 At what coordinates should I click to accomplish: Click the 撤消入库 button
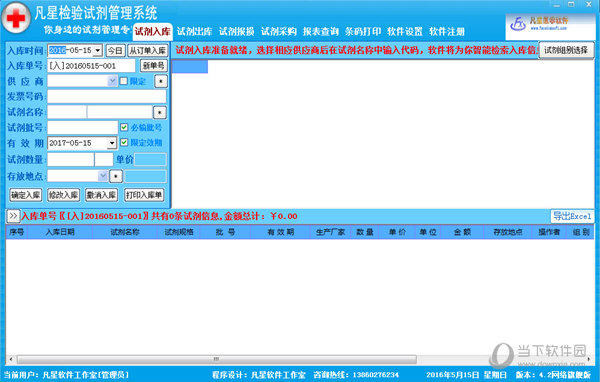[101, 195]
